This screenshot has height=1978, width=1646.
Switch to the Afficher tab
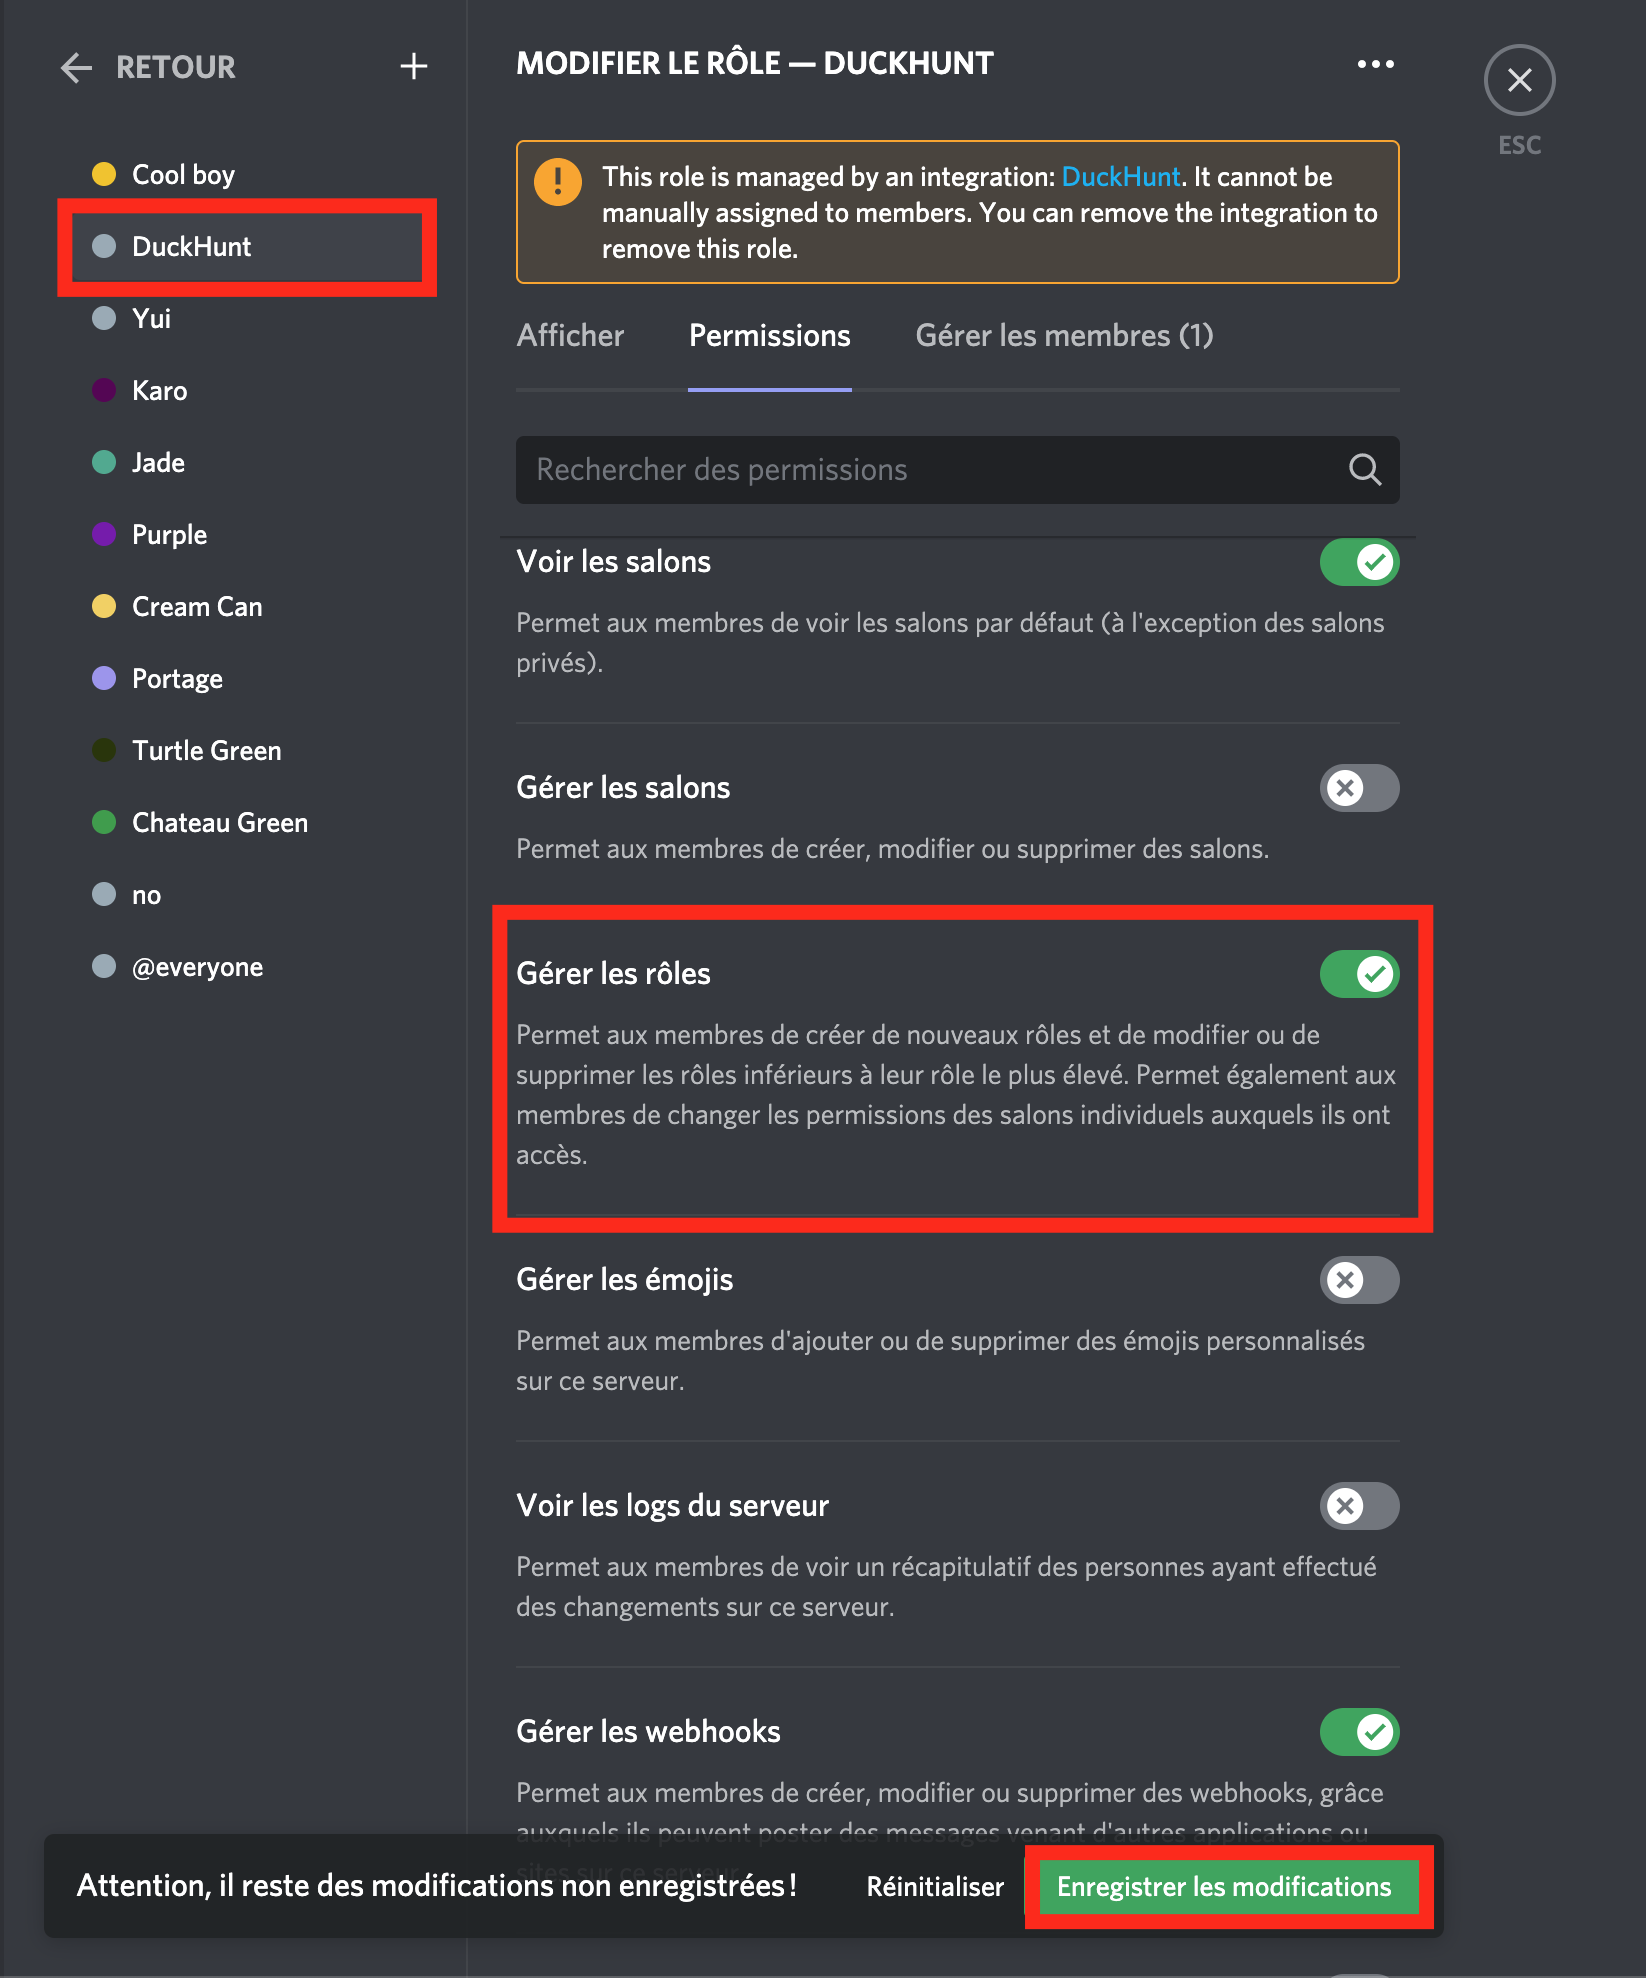point(570,336)
